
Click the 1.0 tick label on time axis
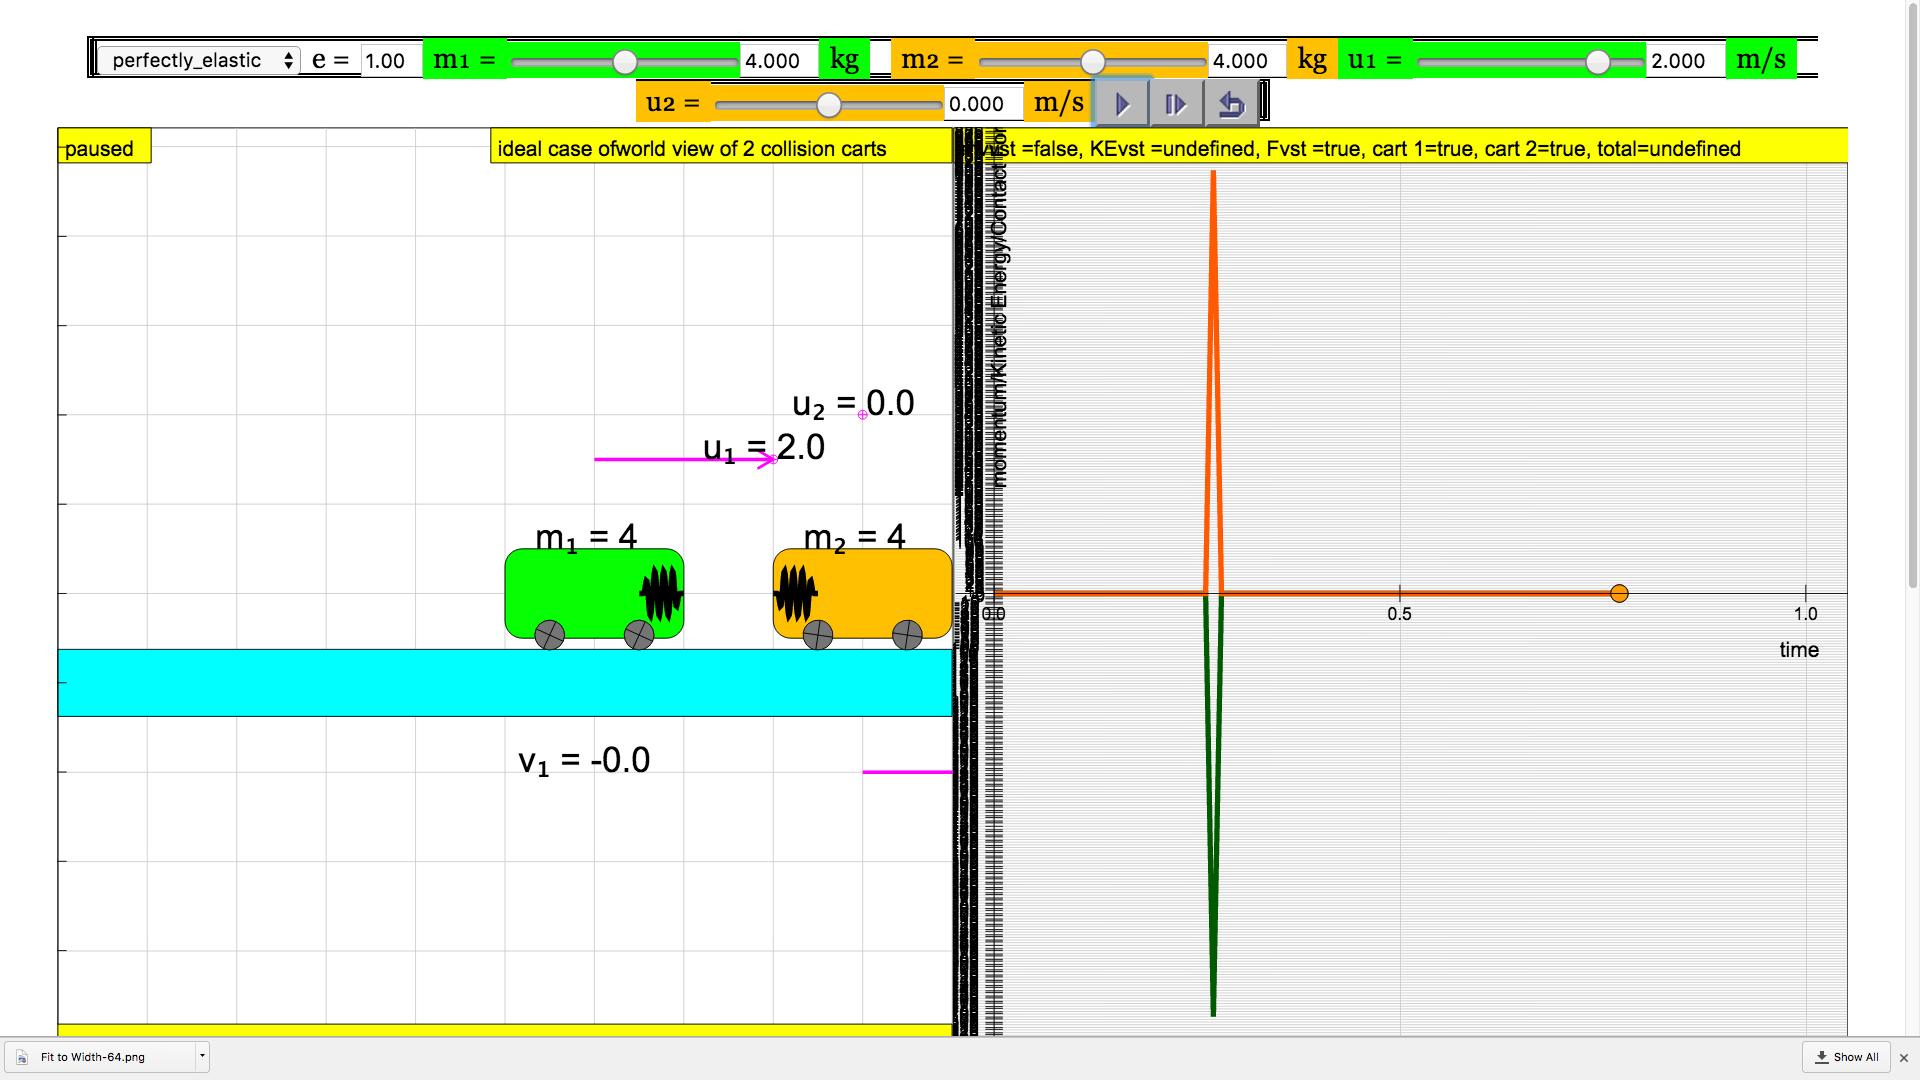pos(1805,614)
